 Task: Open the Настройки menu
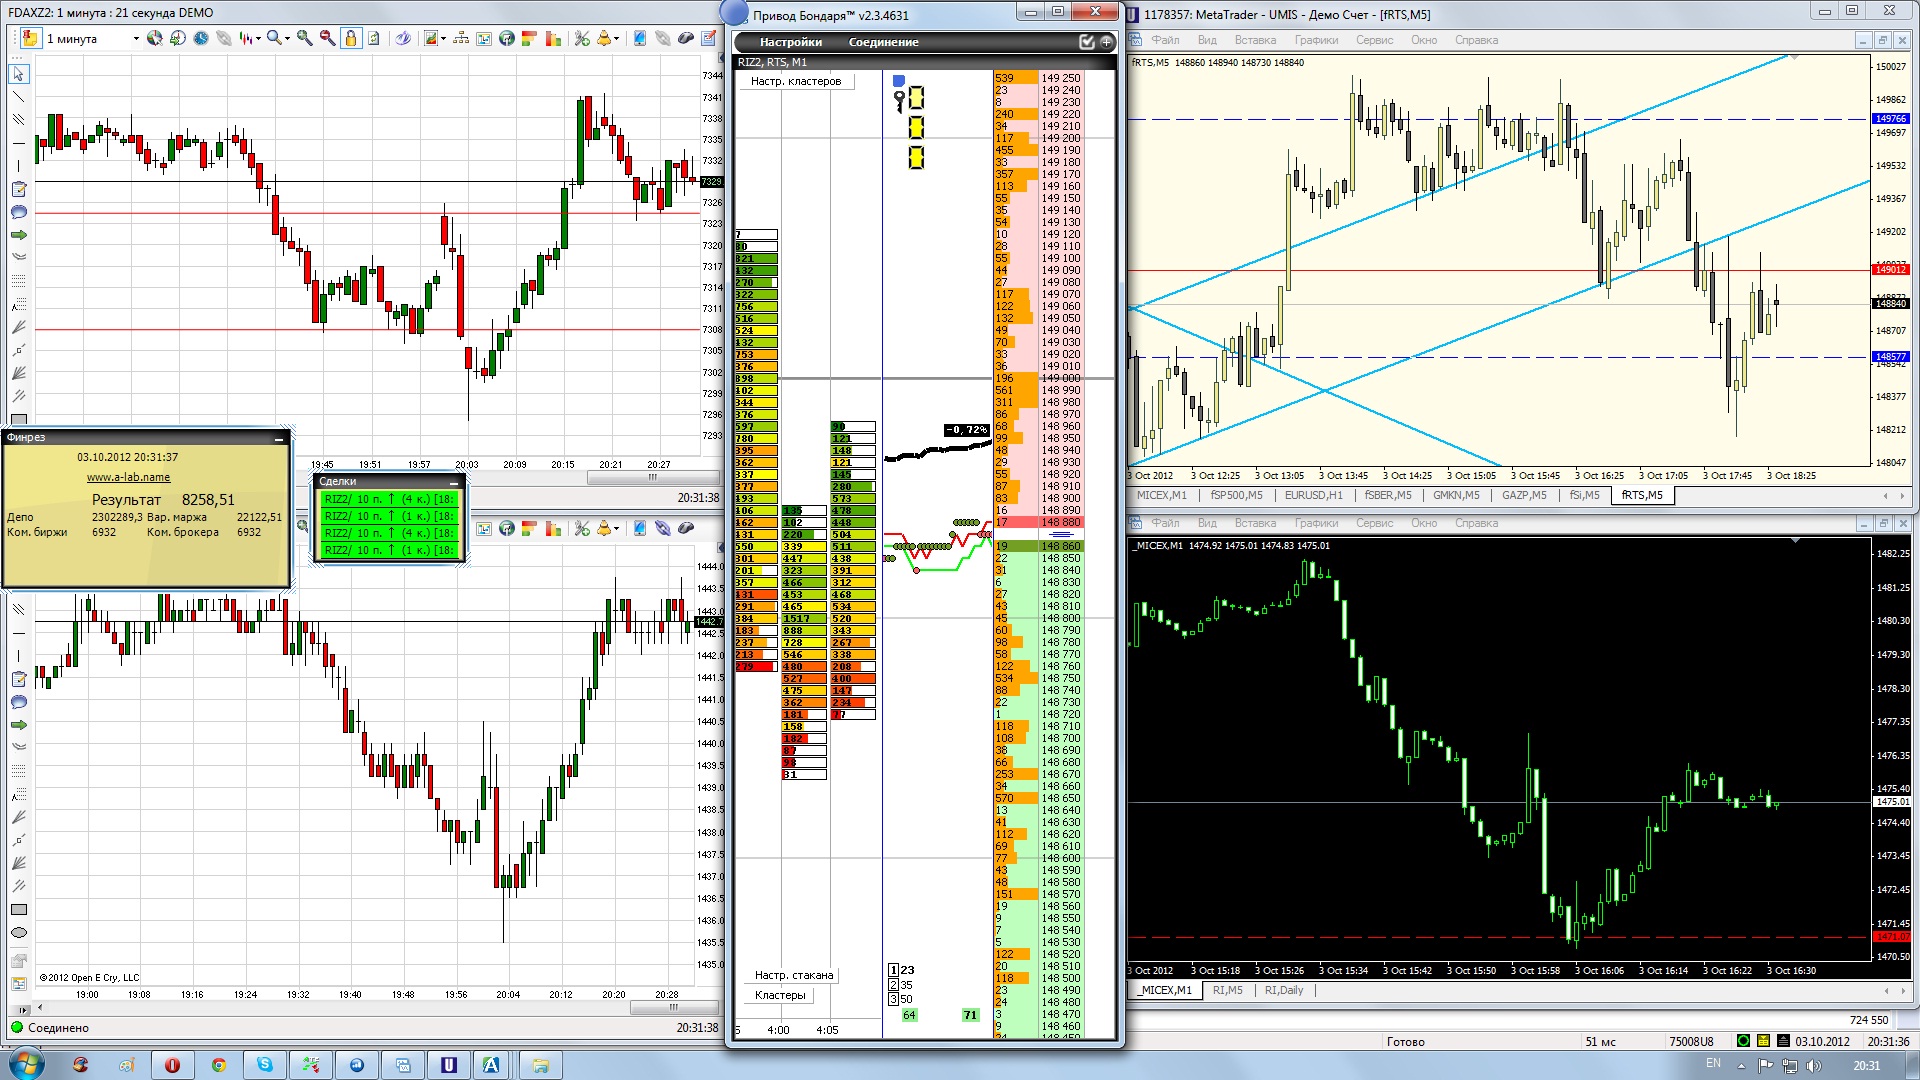[790, 42]
